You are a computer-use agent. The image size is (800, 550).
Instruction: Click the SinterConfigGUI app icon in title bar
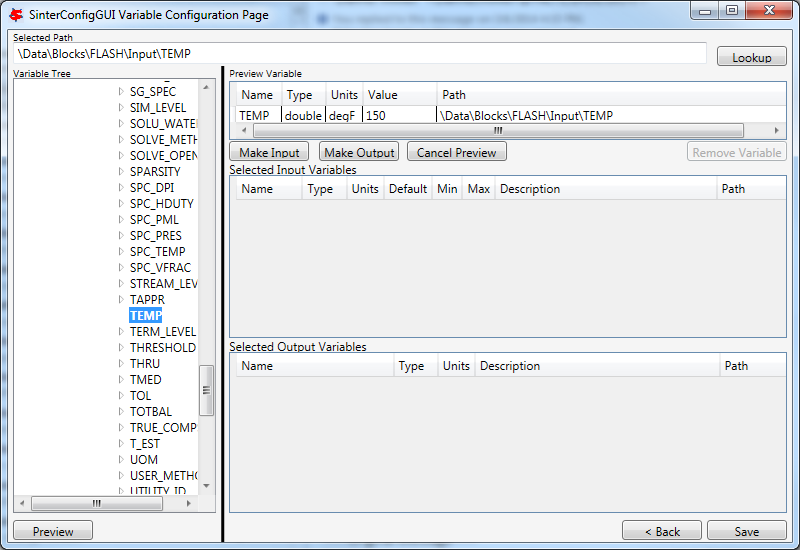pos(16,13)
